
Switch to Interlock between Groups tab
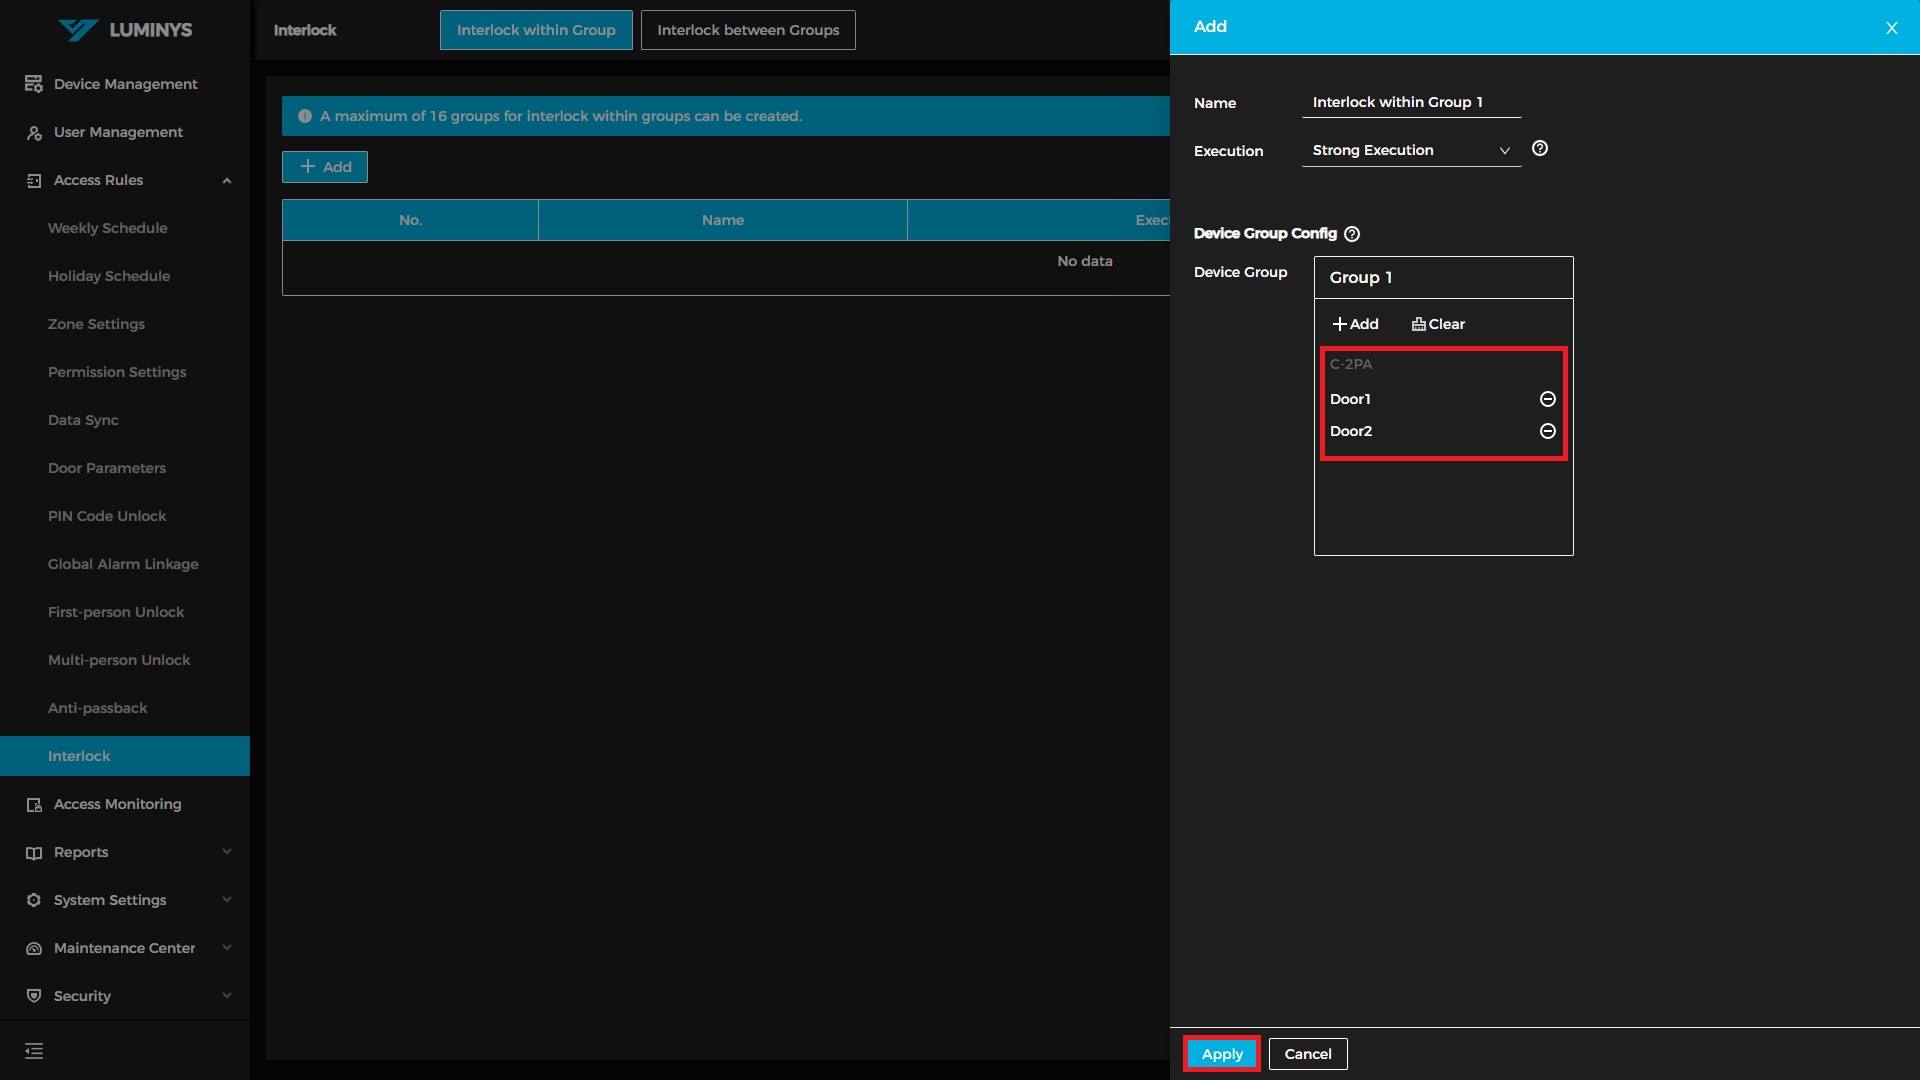747,30
